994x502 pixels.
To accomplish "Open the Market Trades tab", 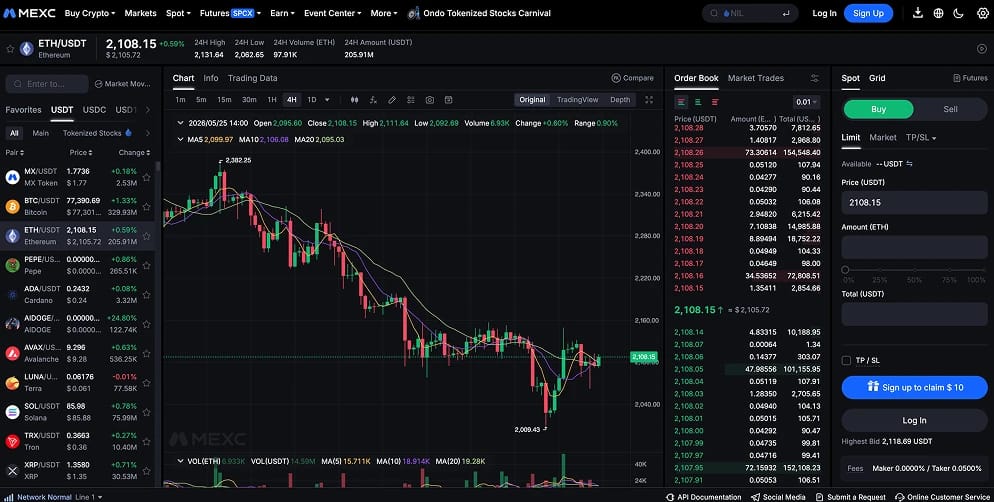I will (756, 78).
